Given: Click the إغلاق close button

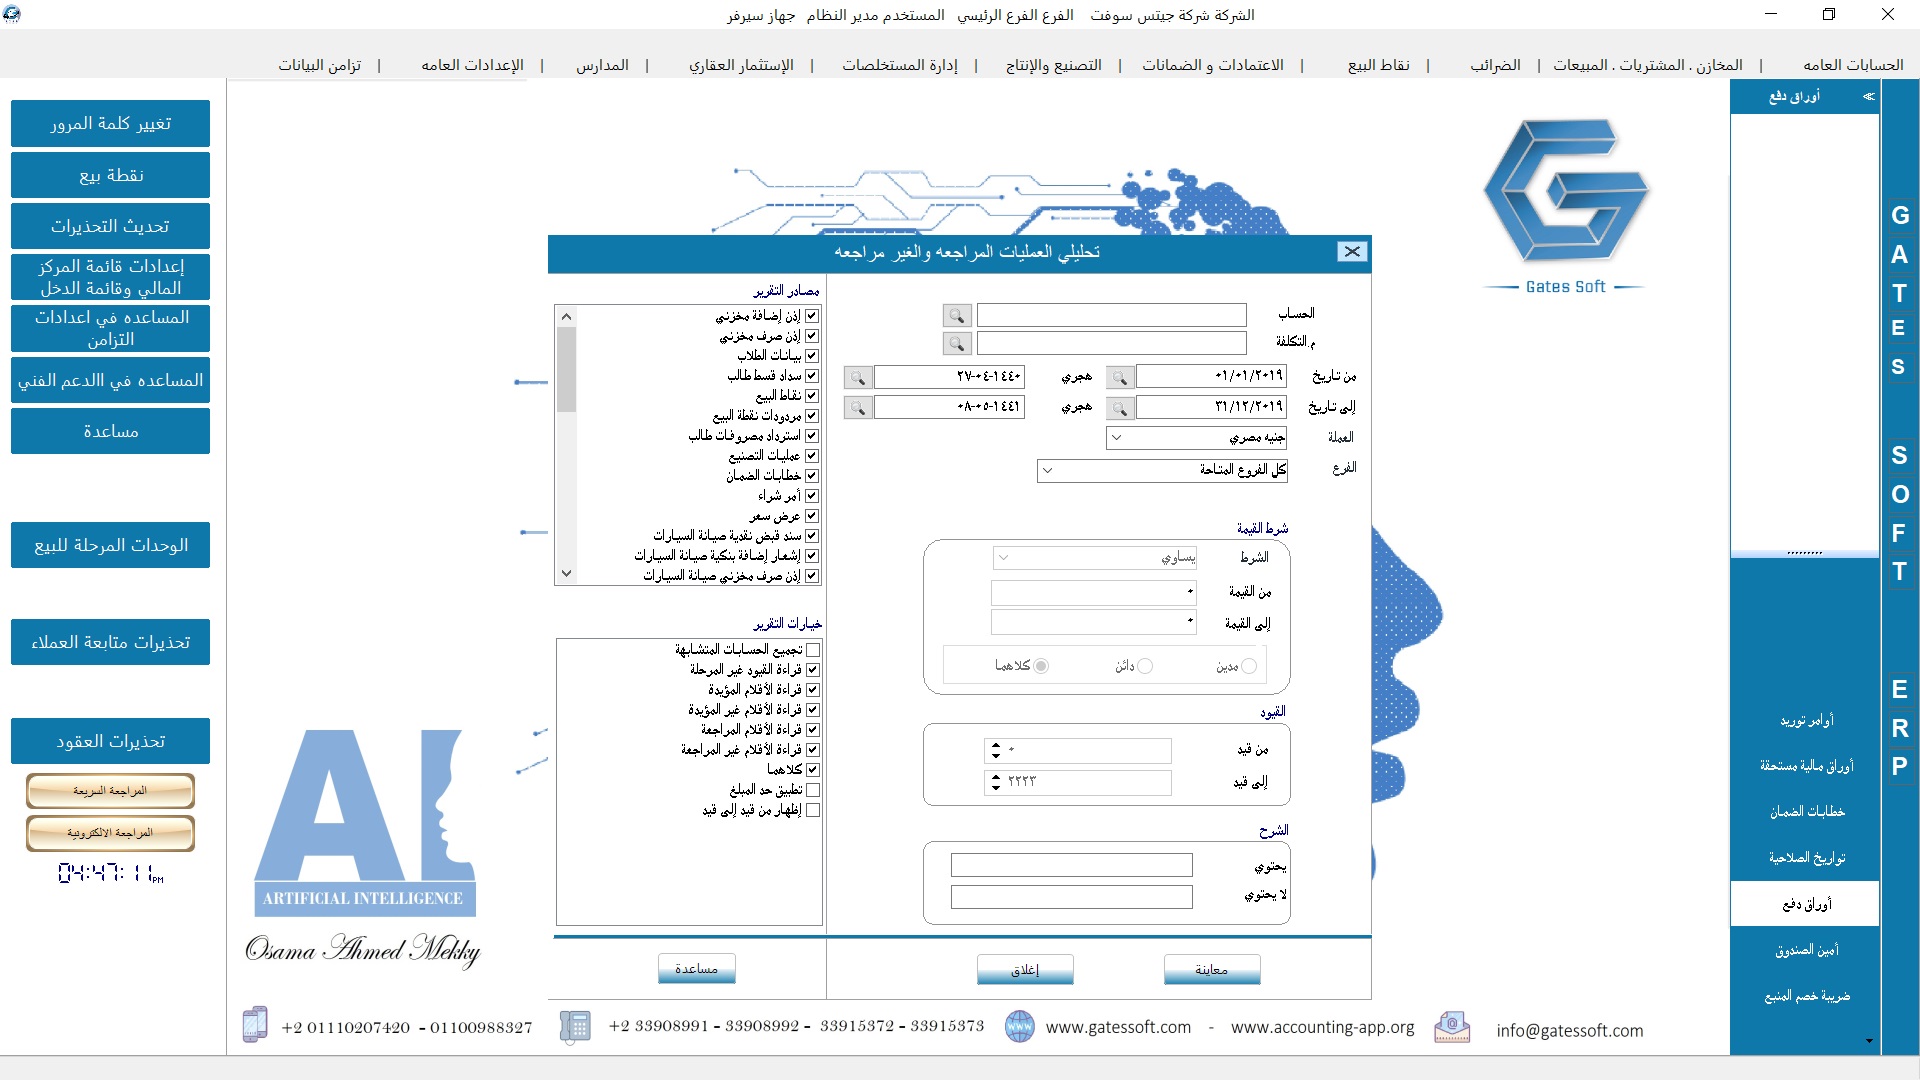Looking at the screenshot, I should click(x=1025, y=969).
